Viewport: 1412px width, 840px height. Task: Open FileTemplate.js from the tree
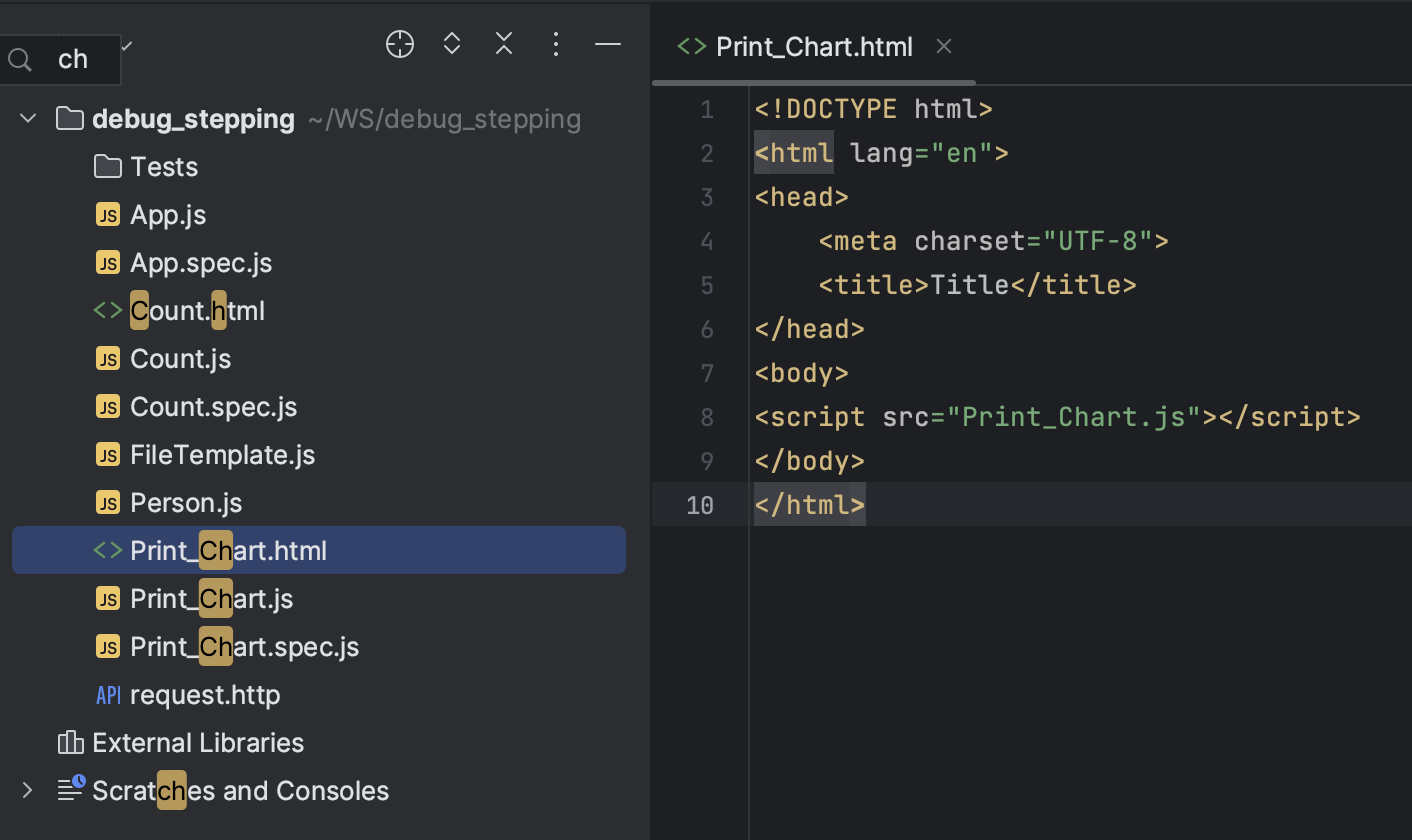[x=222, y=454]
